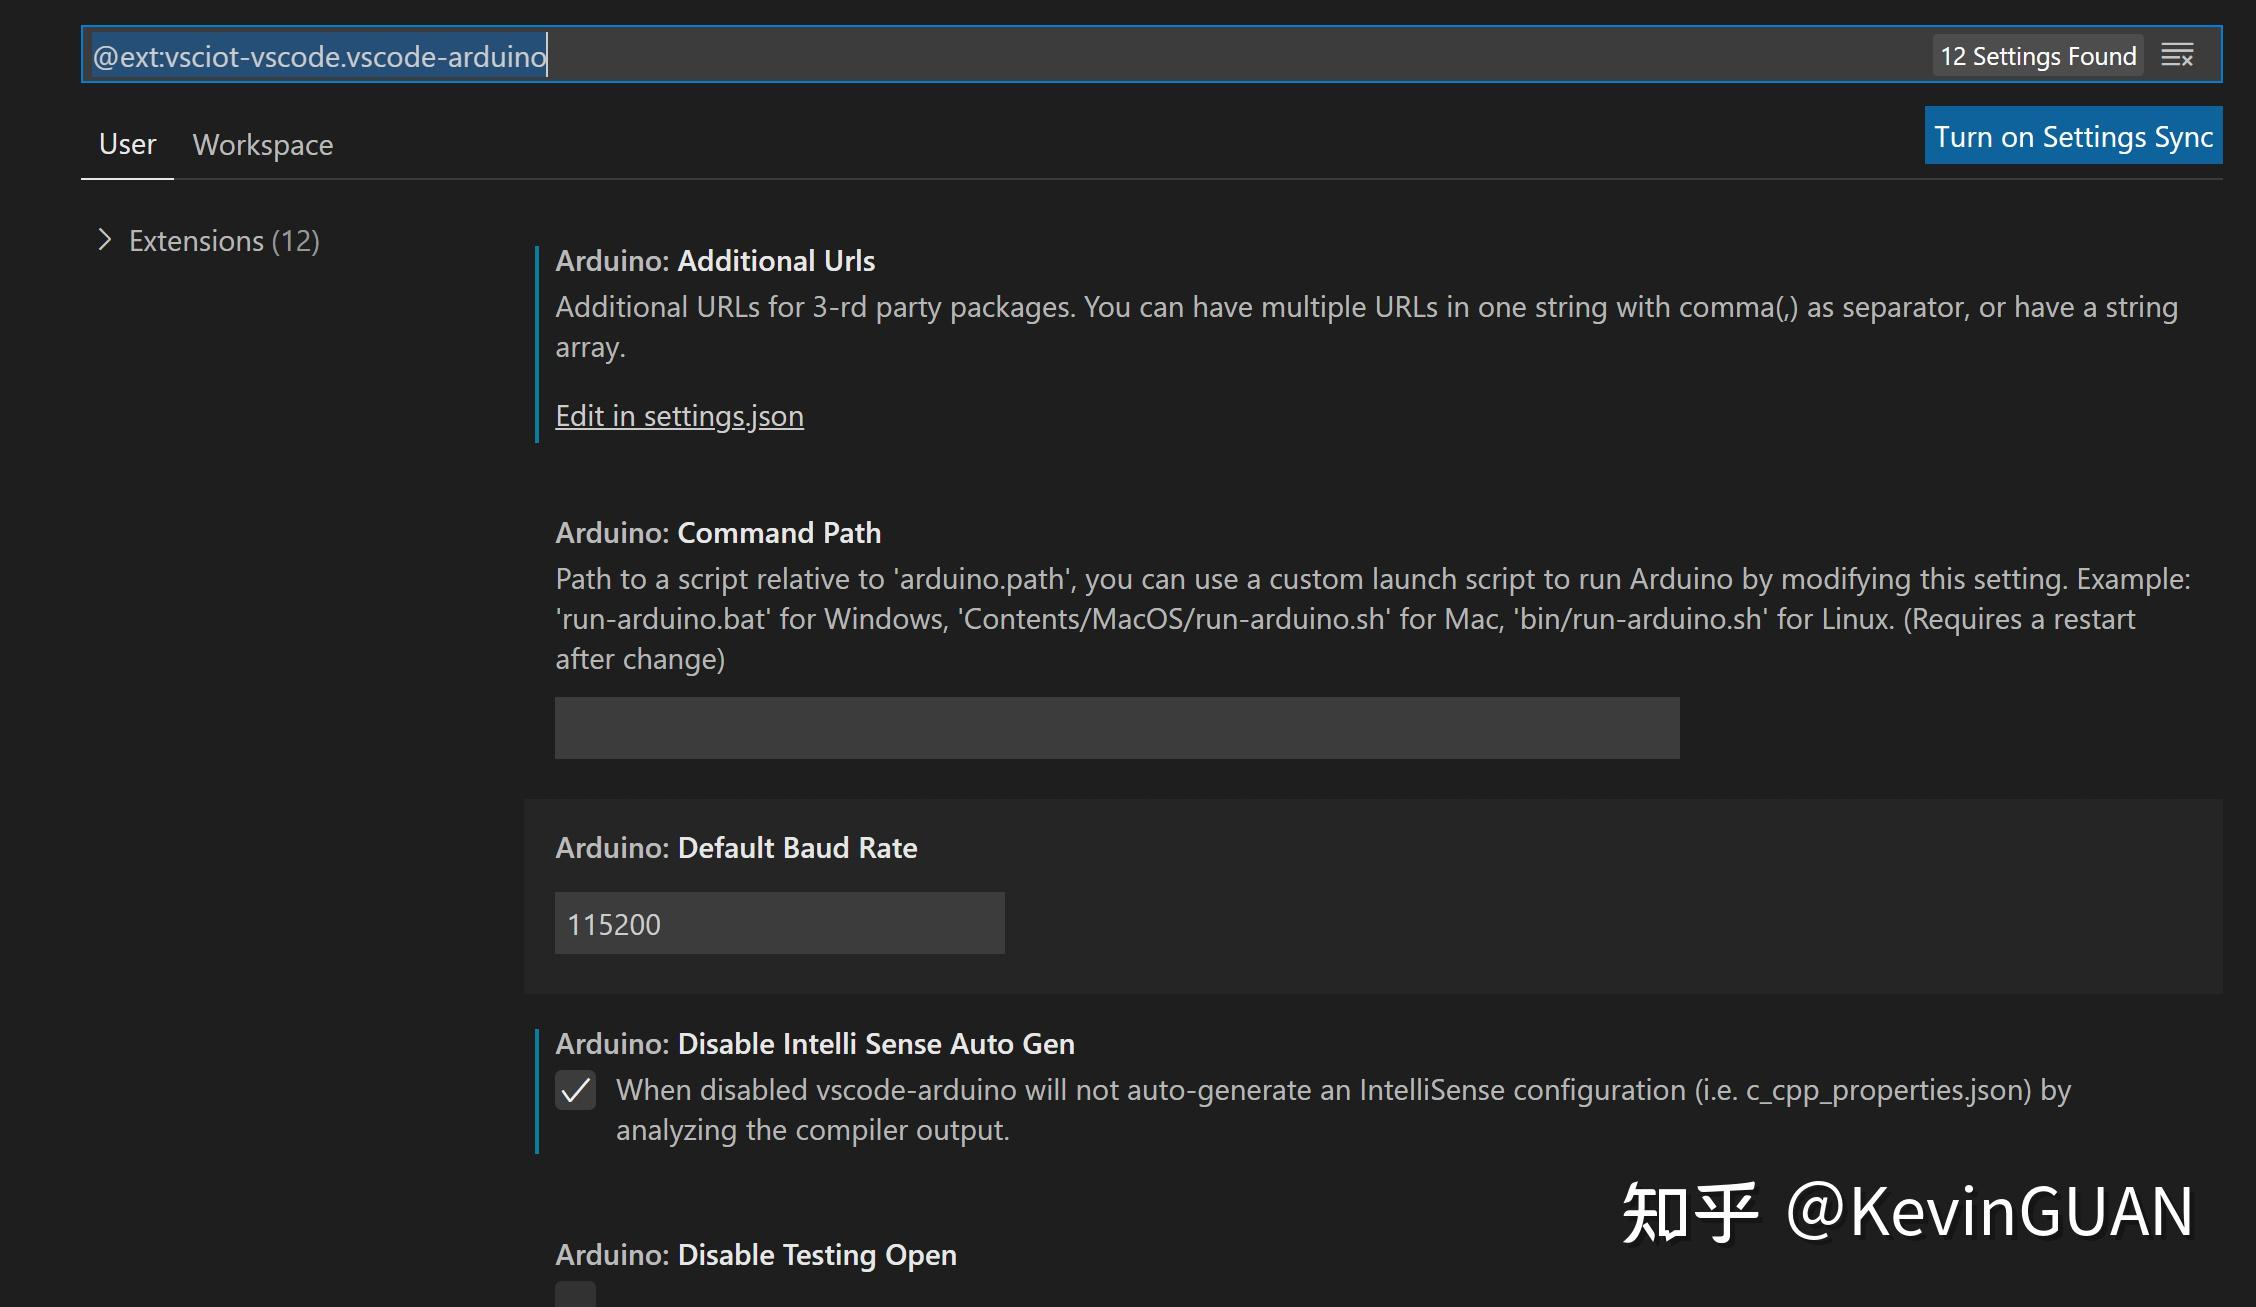
Task: Select the Arduino: Command Path heading
Action: [x=718, y=532]
